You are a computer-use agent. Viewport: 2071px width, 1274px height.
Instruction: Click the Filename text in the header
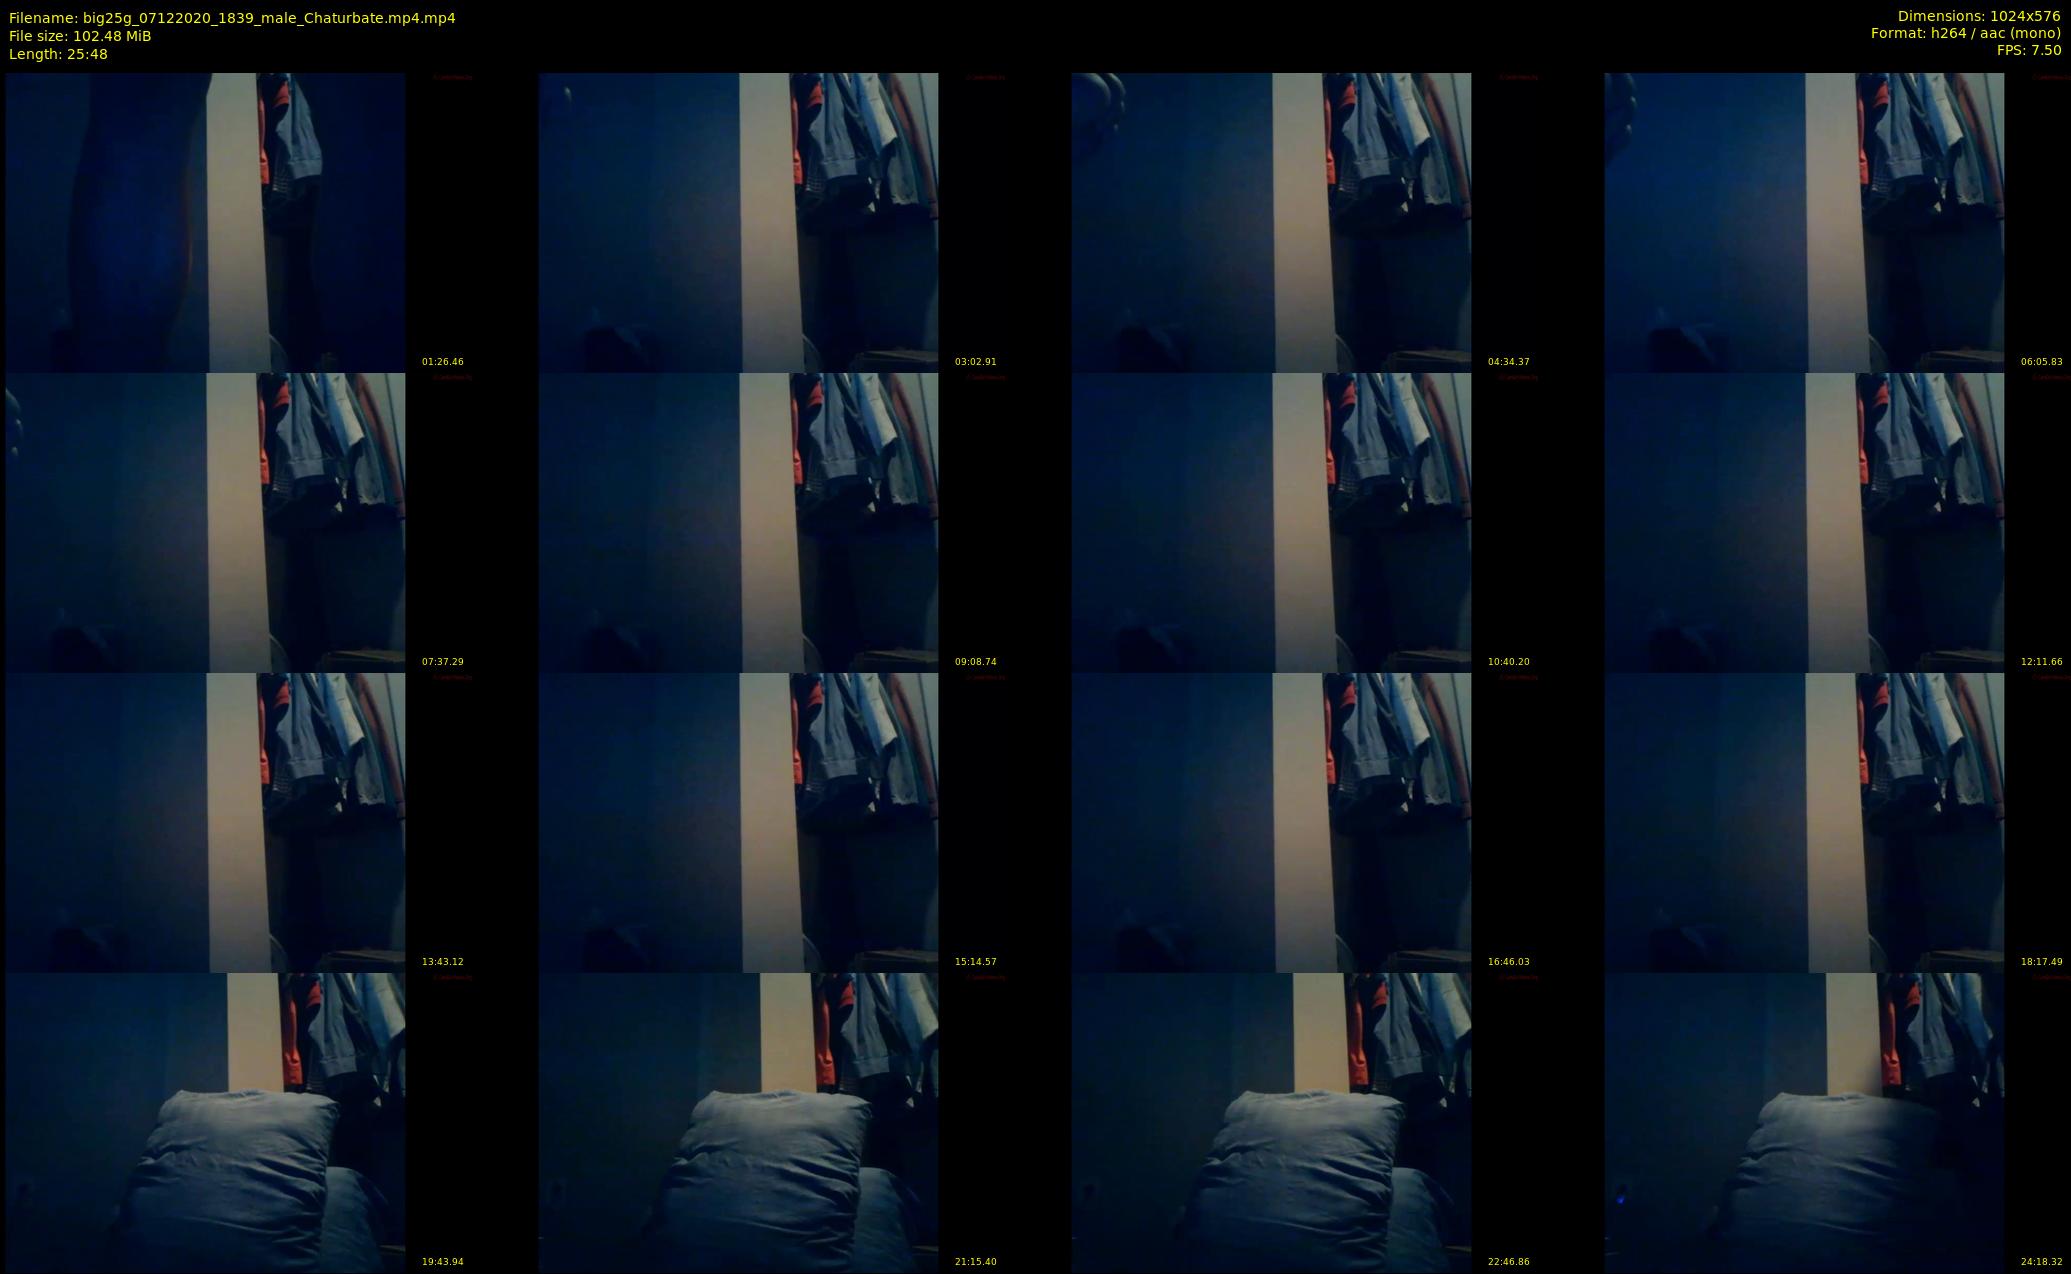click(232, 18)
